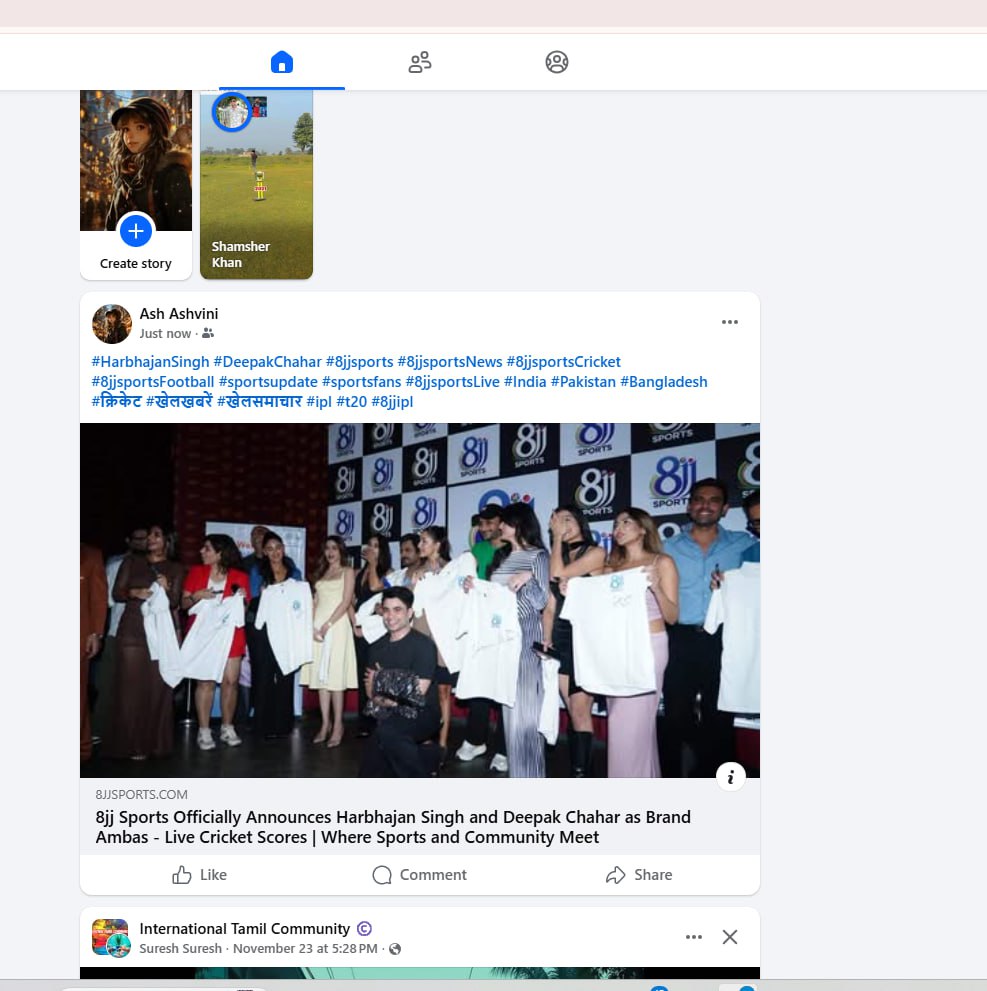Viewport: 987px width, 991px height.
Task: Click the #8jjsportsFootball hashtag
Action: pos(153,382)
